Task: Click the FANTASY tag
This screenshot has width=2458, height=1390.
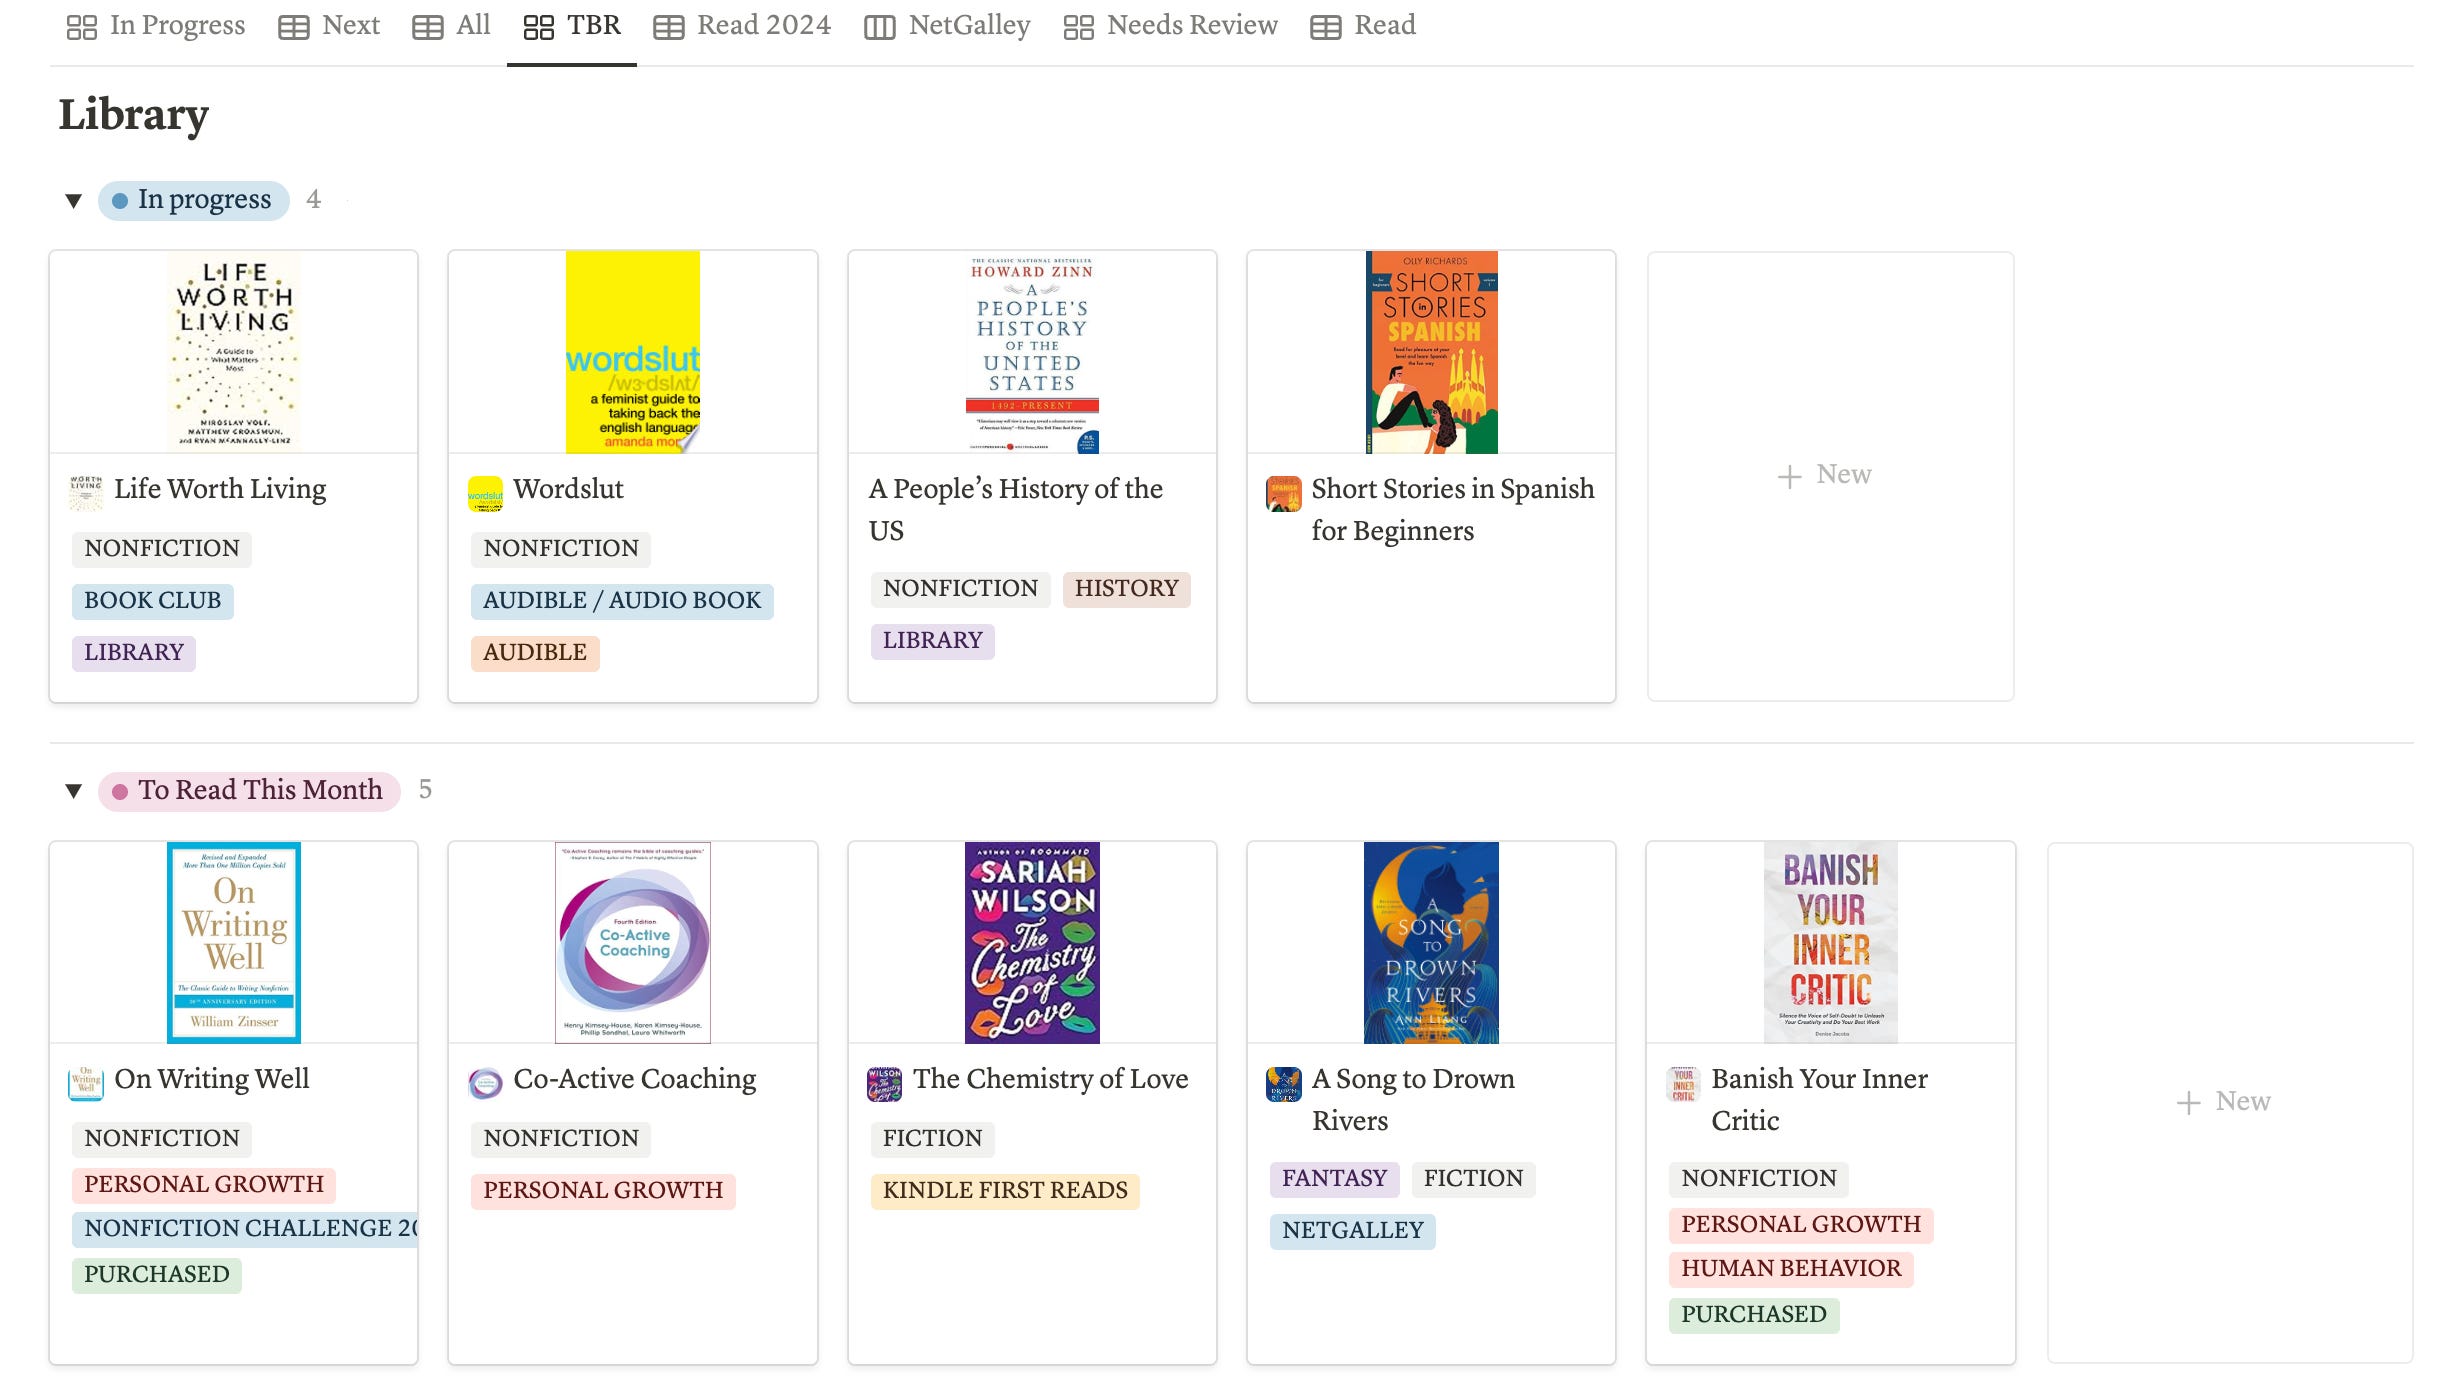Action: point(1335,1179)
